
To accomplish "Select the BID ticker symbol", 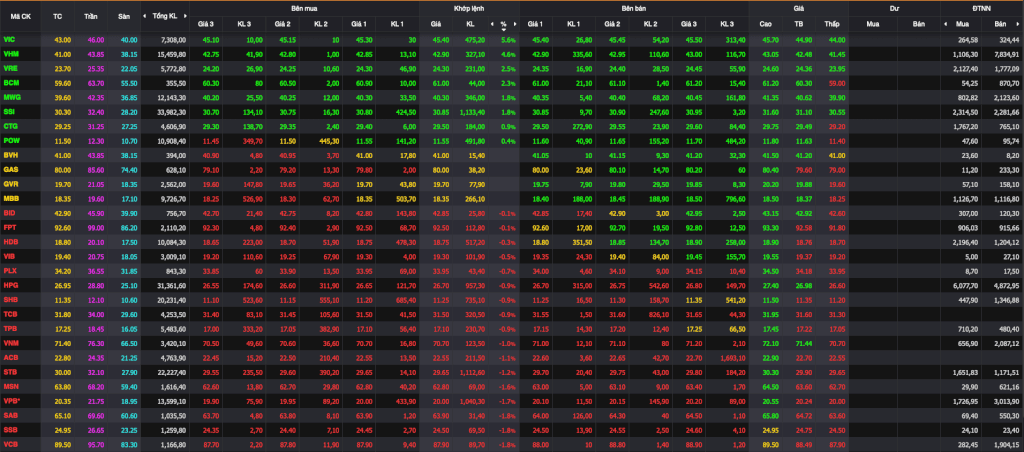I will [x=9, y=212].
